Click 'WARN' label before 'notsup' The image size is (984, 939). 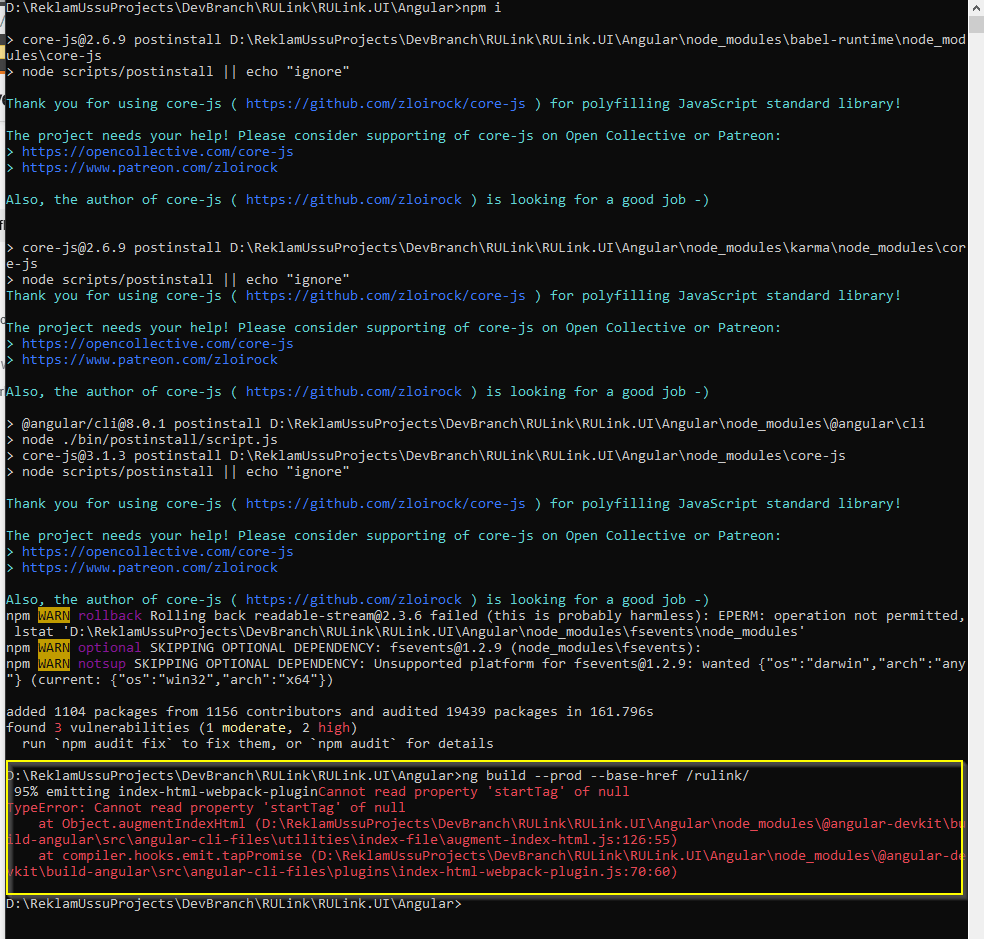[x=54, y=663]
